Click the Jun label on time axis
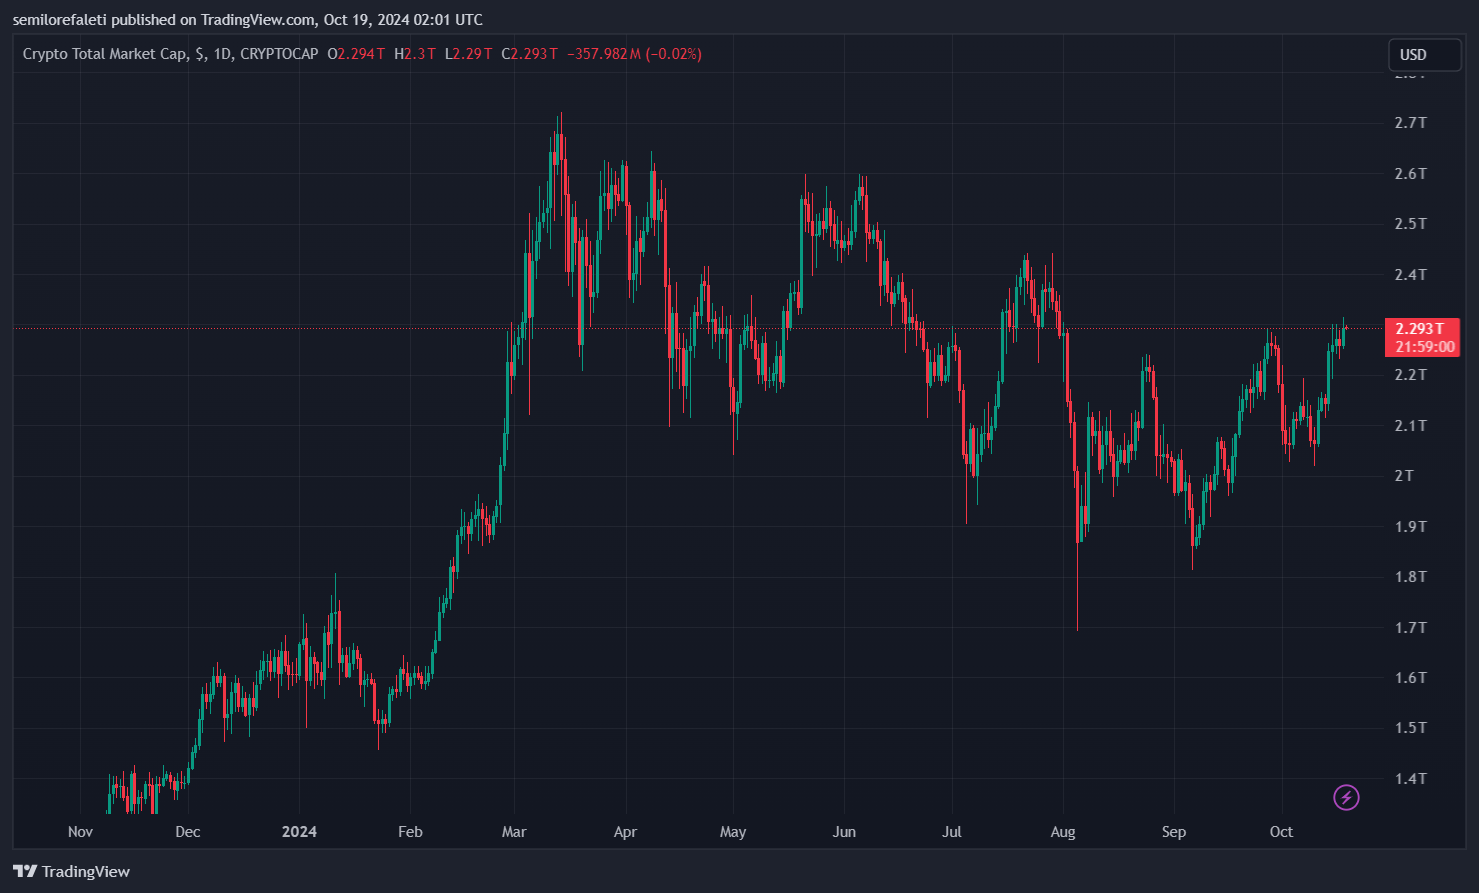The width and height of the screenshot is (1479, 893). pos(844,831)
